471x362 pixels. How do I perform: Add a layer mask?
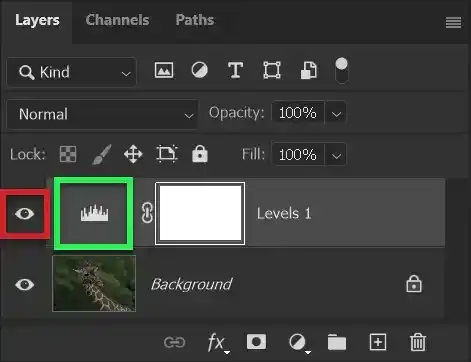[256, 342]
